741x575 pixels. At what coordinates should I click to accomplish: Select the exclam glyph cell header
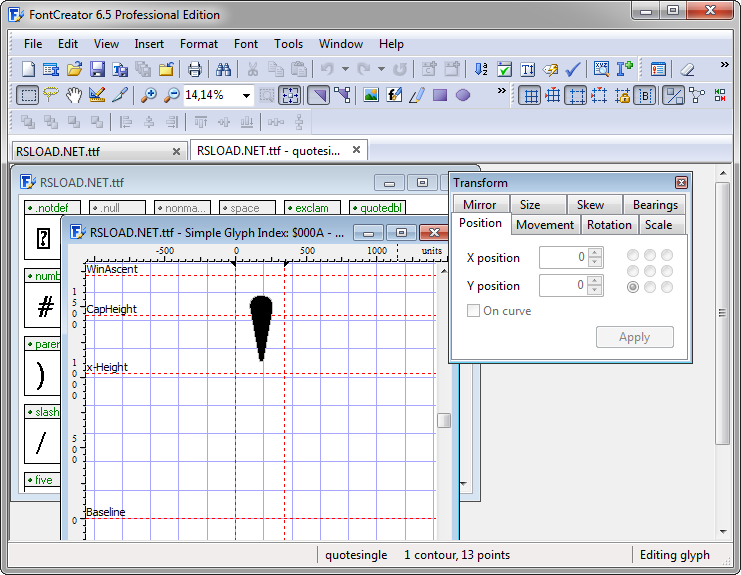[312, 208]
